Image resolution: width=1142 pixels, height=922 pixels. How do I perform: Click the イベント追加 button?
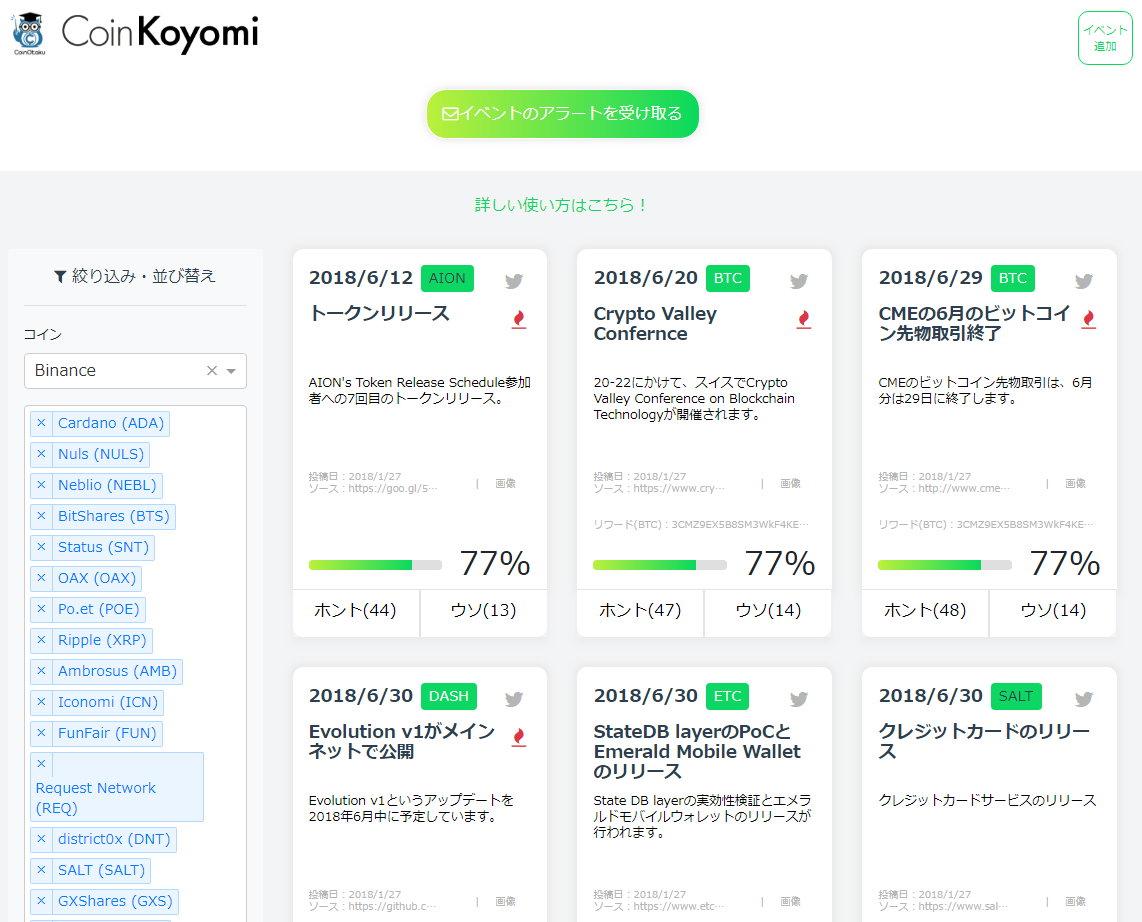tap(1105, 38)
